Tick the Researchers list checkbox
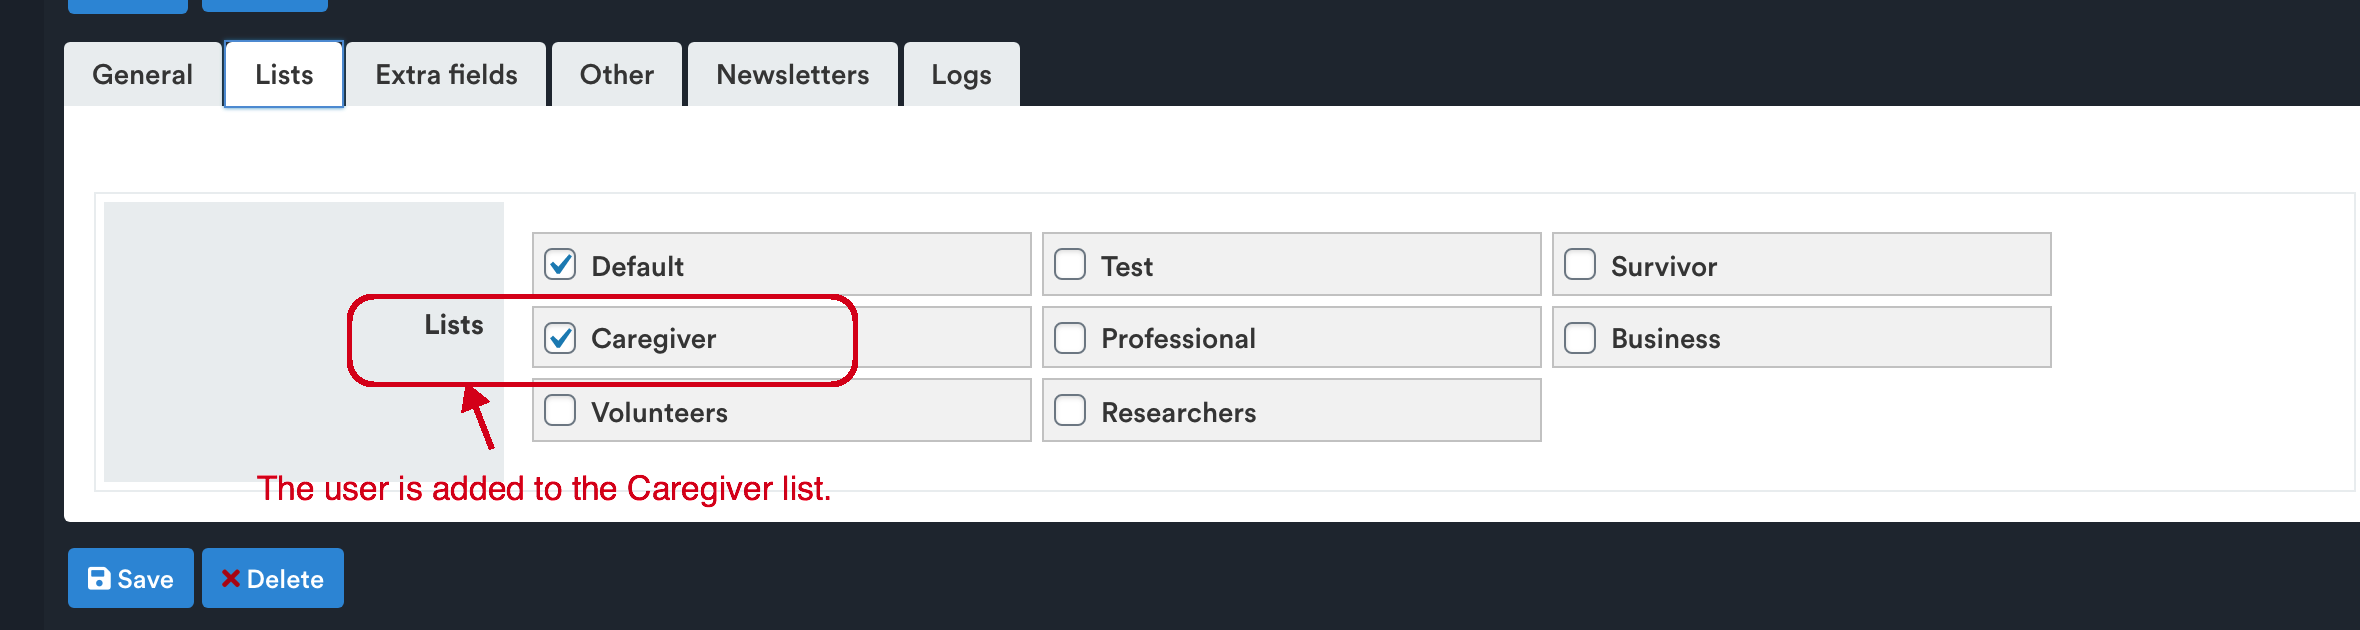 (x=1070, y=410)
